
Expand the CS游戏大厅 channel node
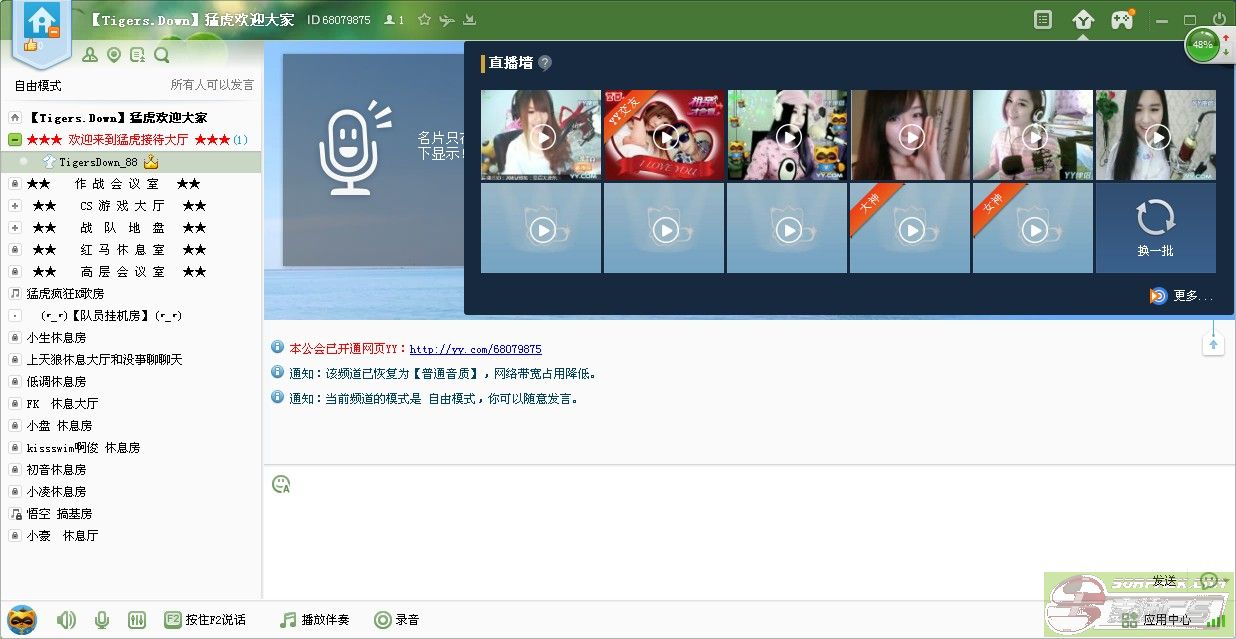point(15,206)
